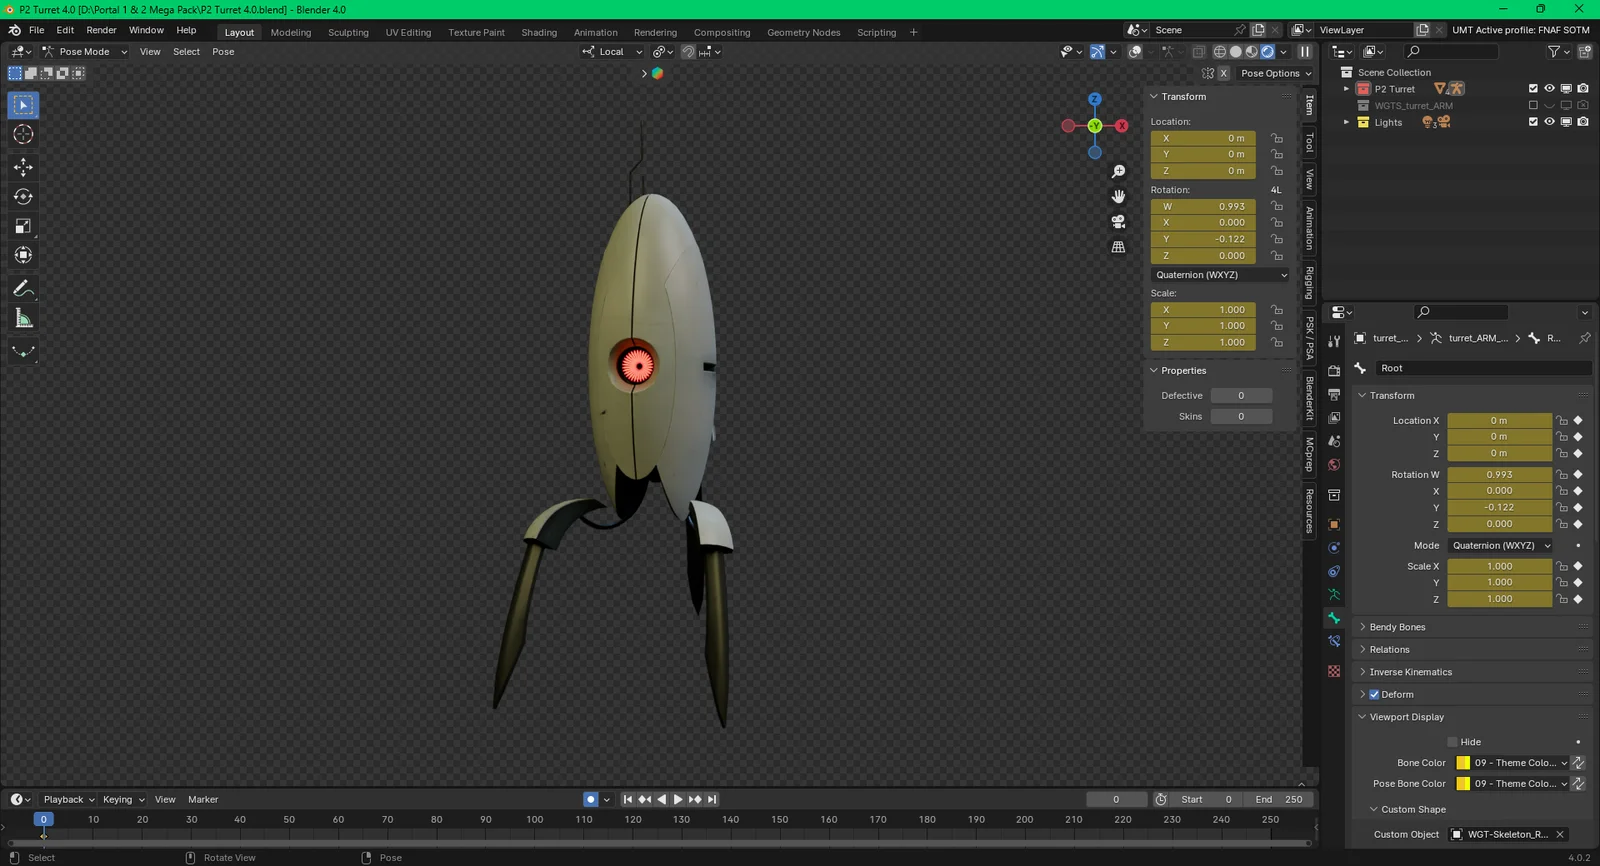Screen dimensions: 1600x866
Task: Switch to the Animation workspace tab
Action: coord(595,32)
